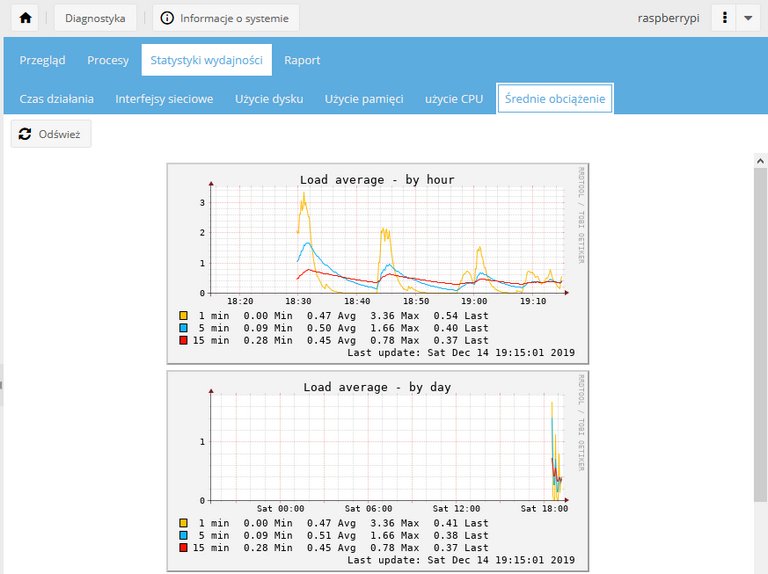Viewport: 768px width, 574px height.
Task: Open the three-dots options menu
Action: (x=723, y=18)
